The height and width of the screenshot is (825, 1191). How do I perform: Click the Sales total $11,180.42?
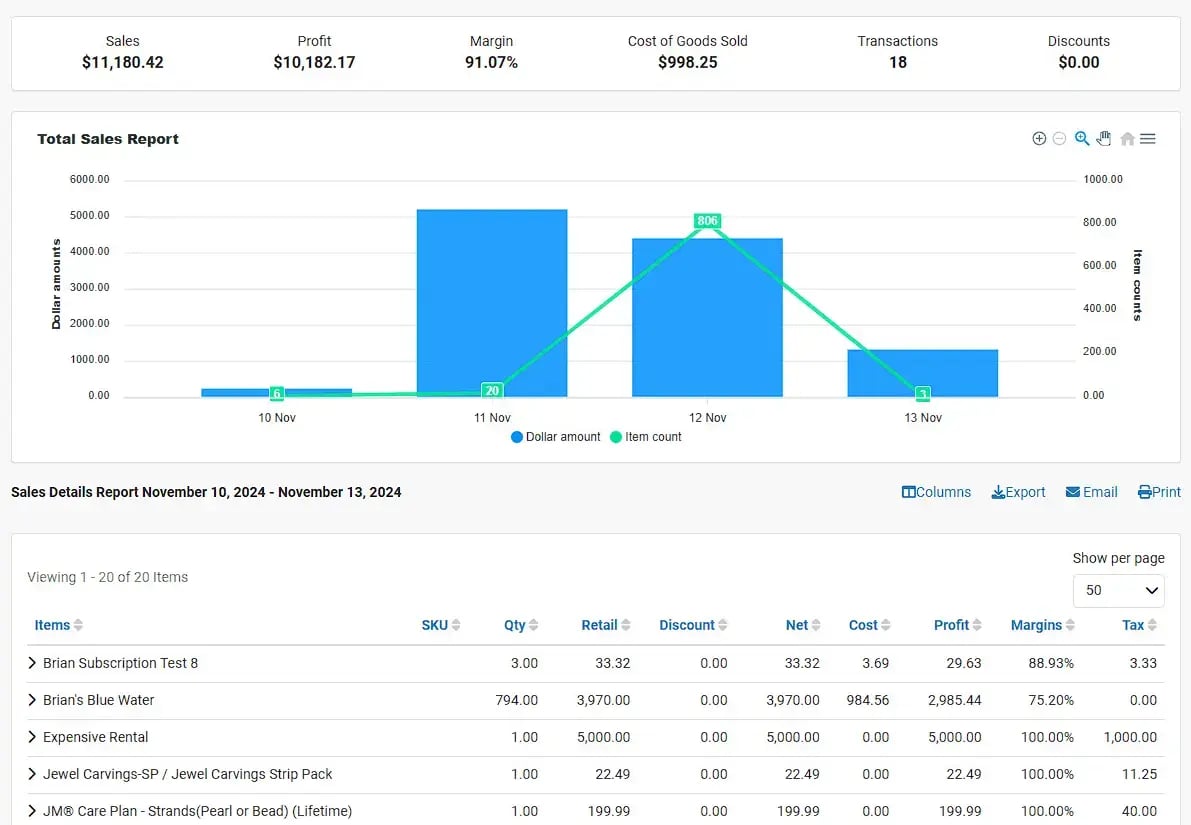(123, 62)
